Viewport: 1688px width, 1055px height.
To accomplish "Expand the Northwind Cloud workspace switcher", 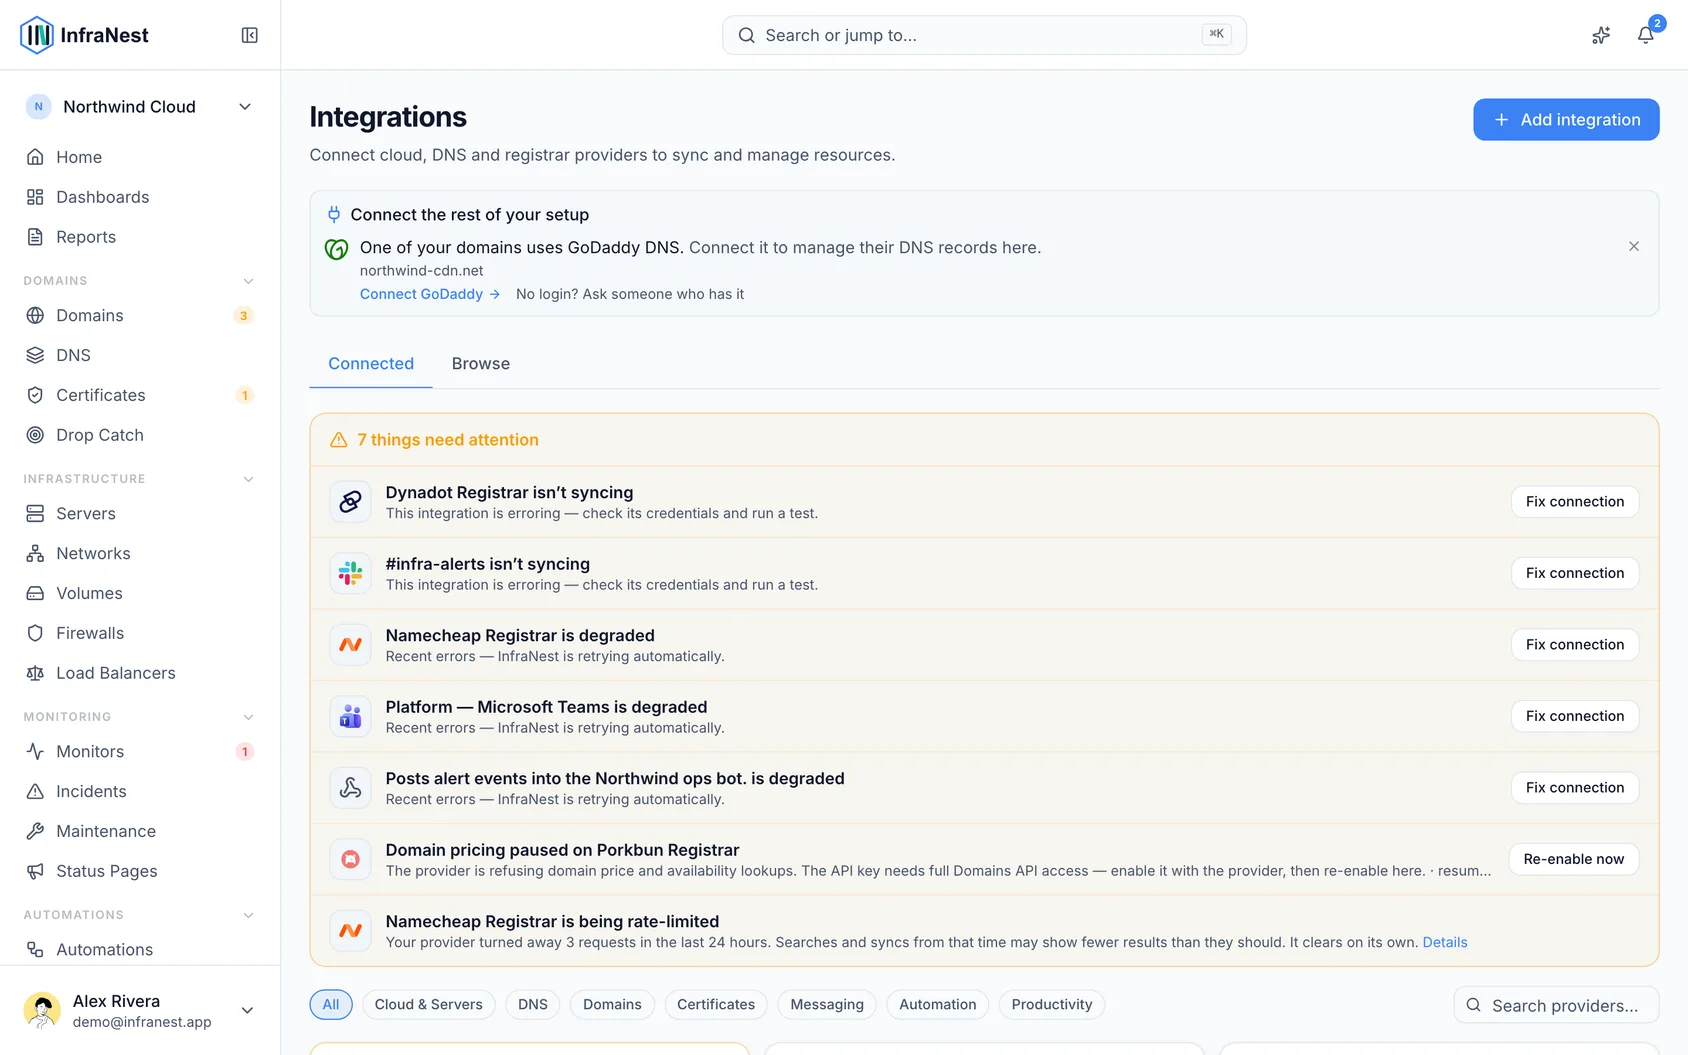I will [x=140, y=107].
